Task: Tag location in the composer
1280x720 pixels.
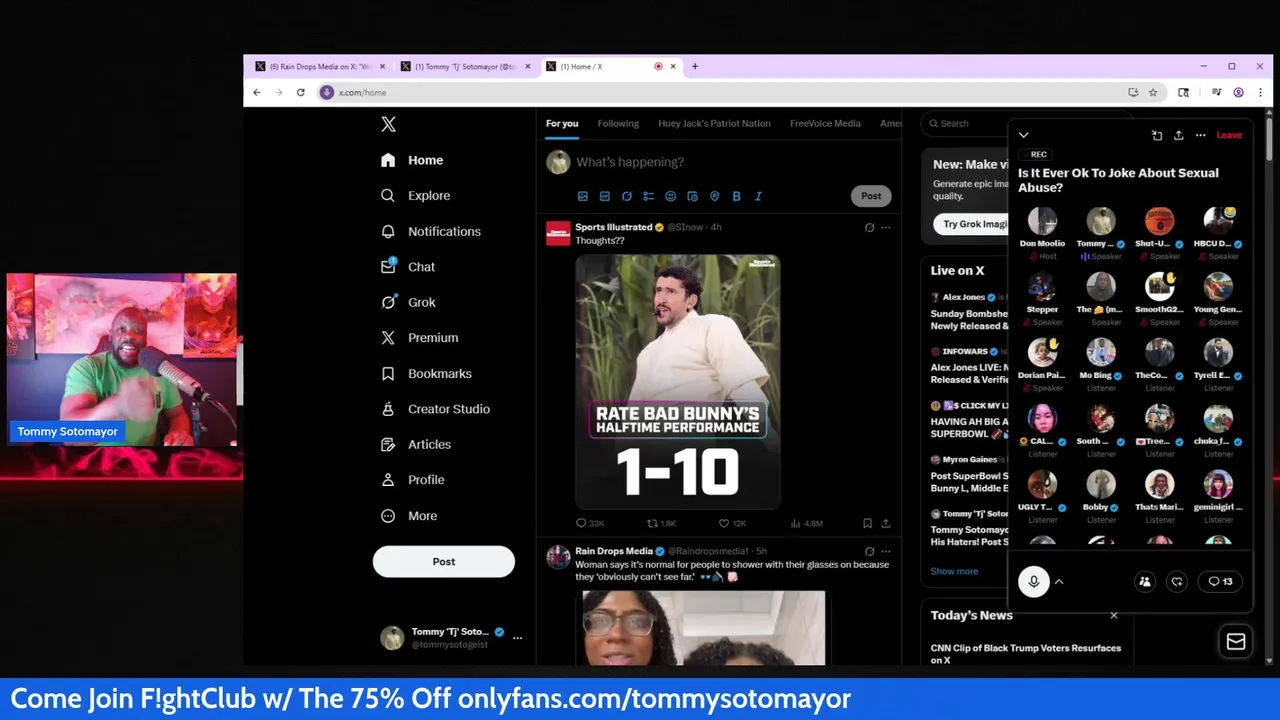Action: point(714,196)
